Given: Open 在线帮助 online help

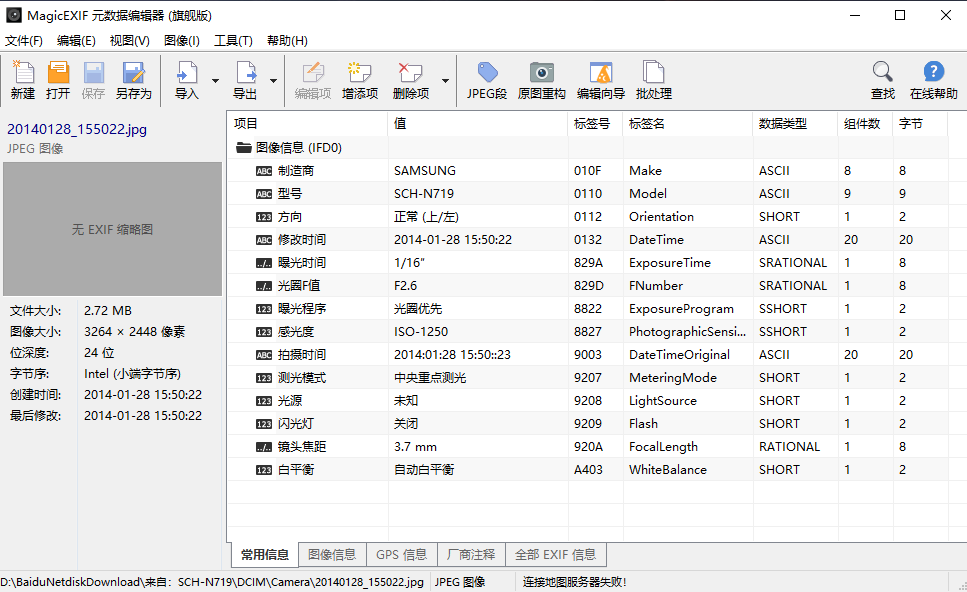Looking at the screenshot, I should (933, 80).
